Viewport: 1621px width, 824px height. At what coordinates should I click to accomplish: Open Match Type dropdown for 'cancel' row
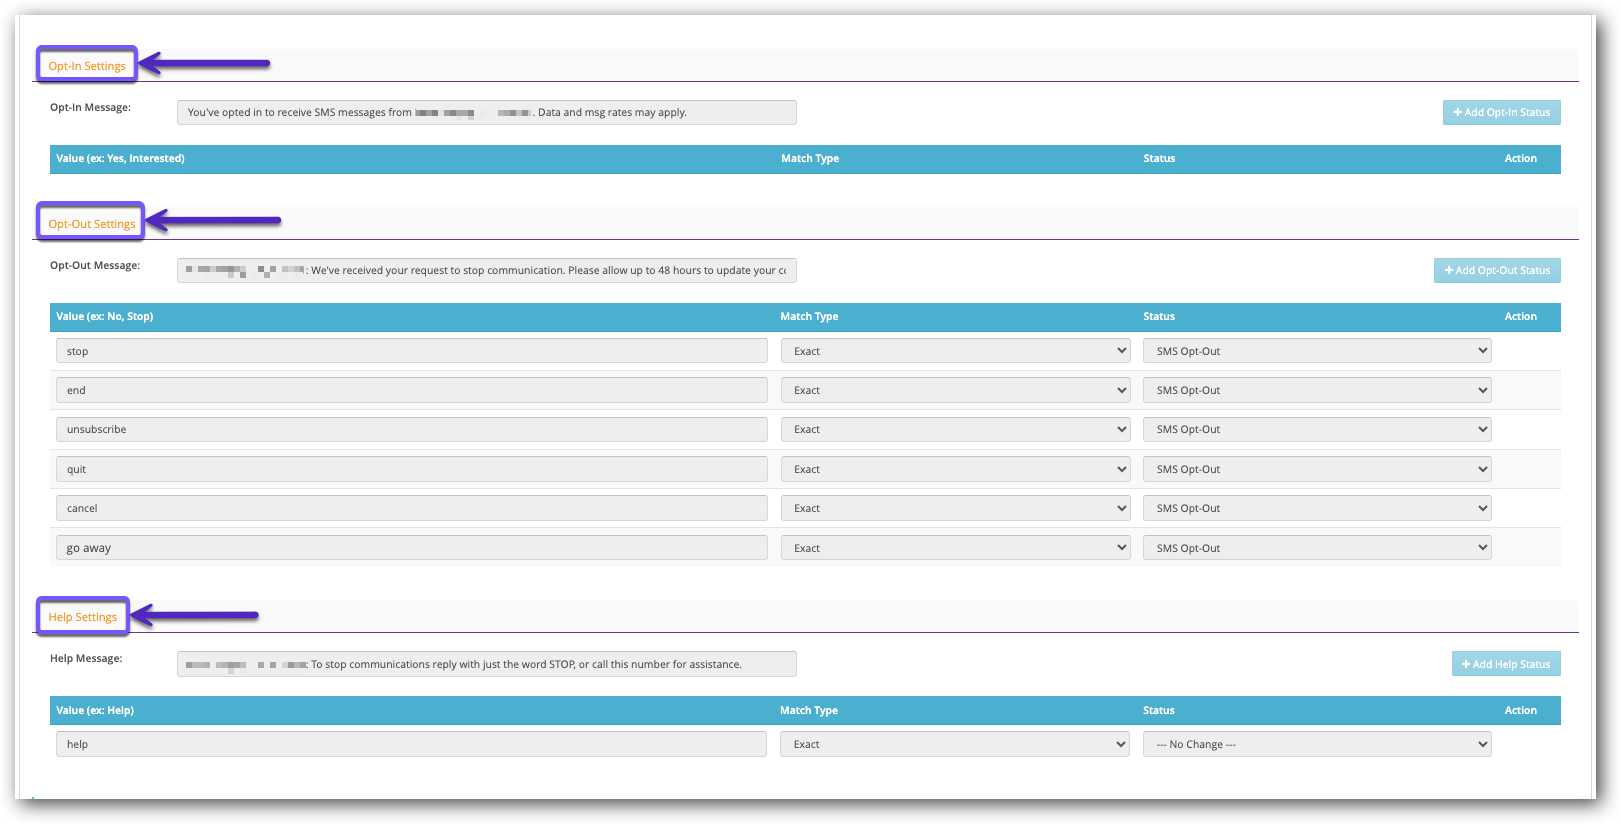[x=955, y=508]
